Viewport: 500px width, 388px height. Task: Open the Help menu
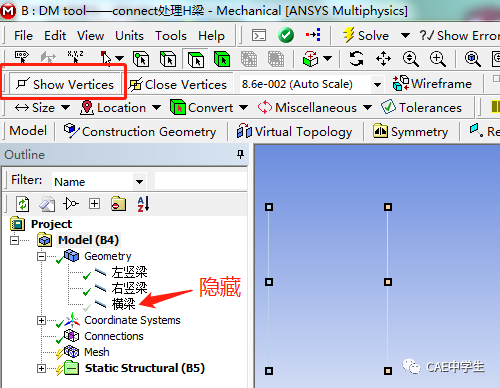point(211,36)
